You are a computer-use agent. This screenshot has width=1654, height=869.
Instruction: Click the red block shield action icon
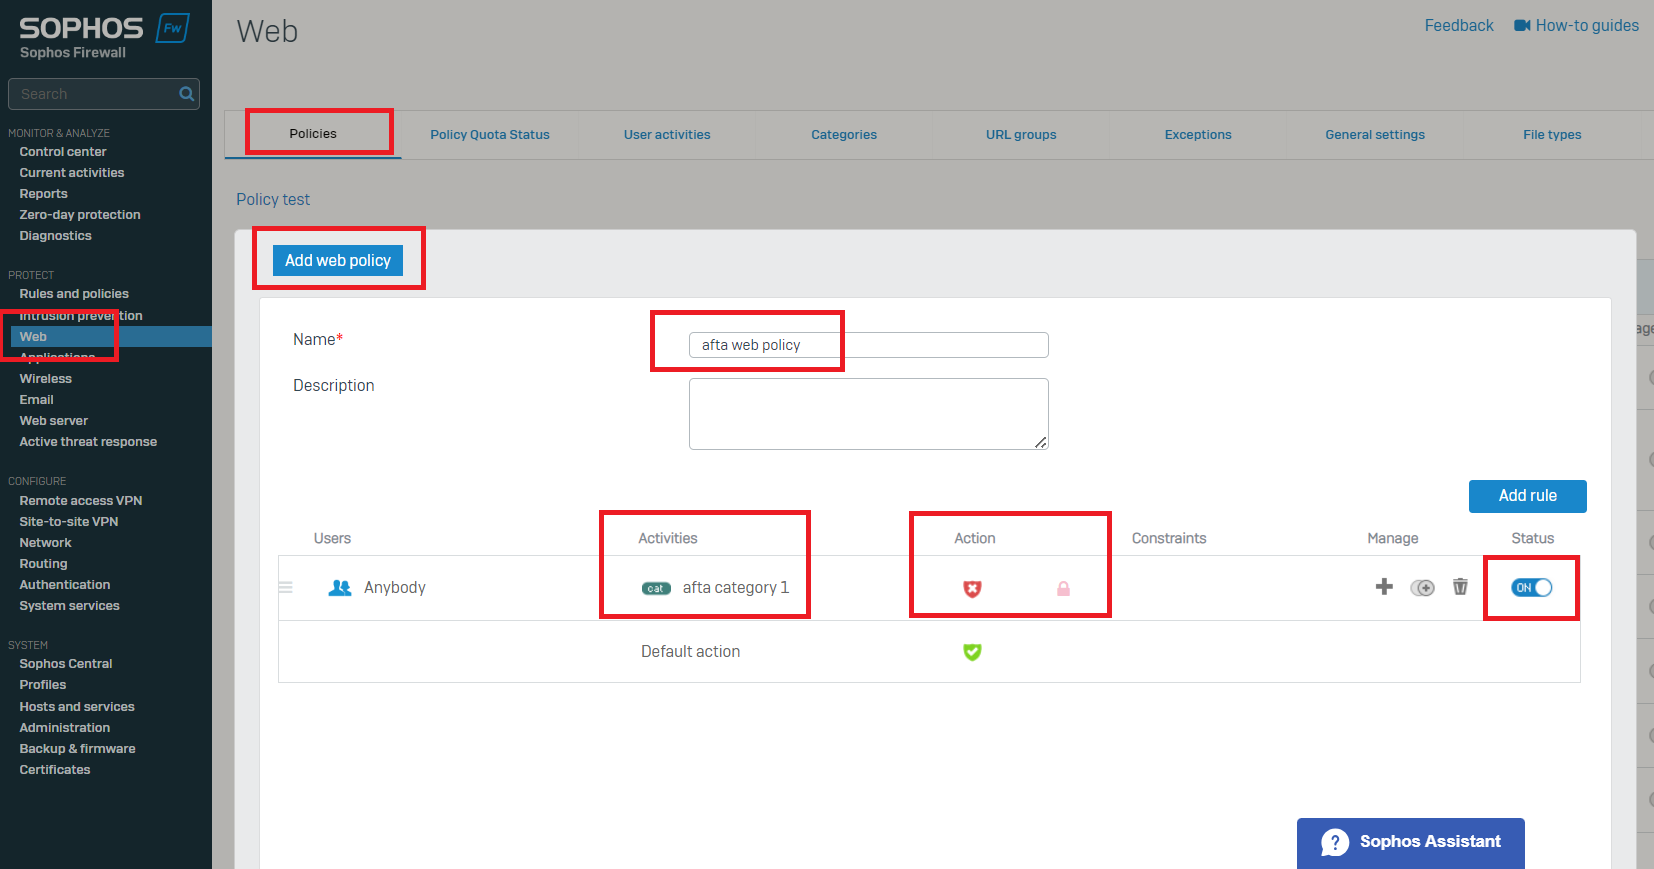[x=972, y=589]
